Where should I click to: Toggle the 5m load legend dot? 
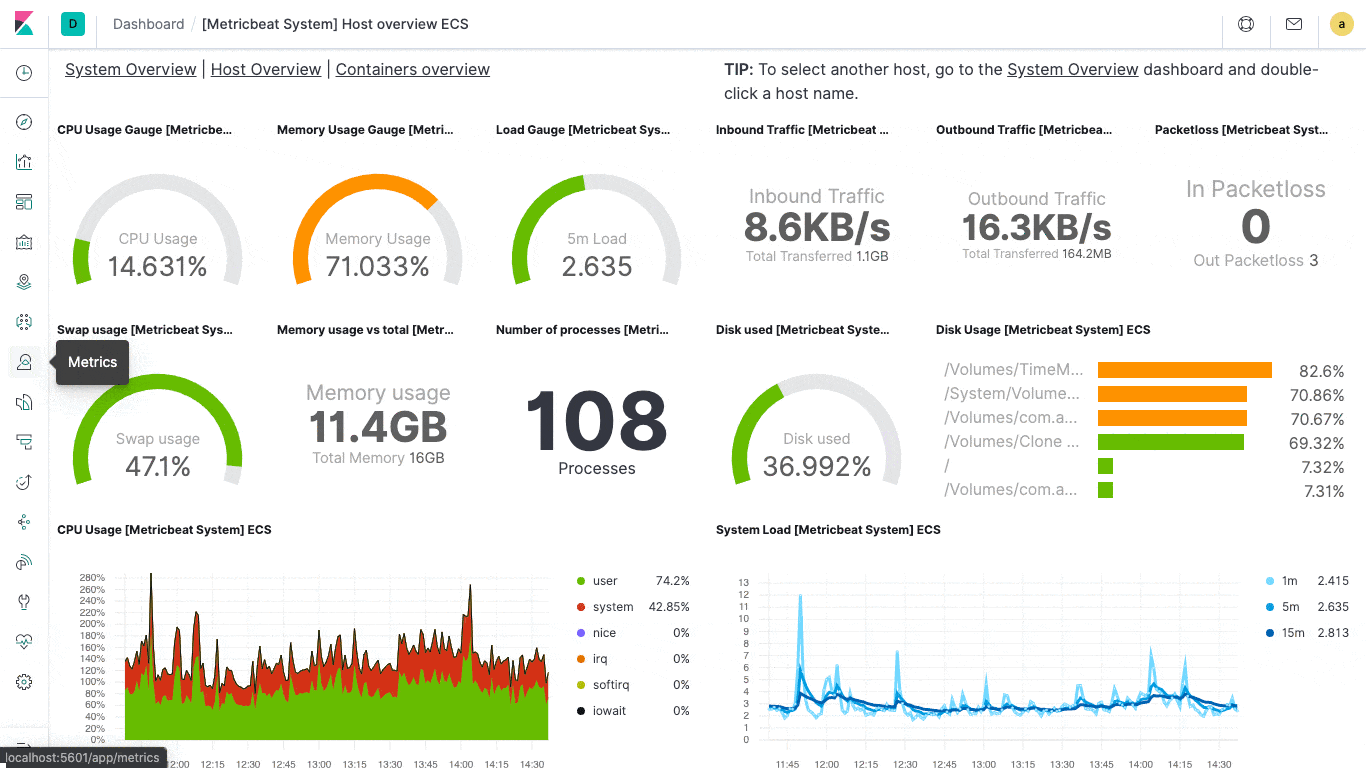(x=1270, y=607)
